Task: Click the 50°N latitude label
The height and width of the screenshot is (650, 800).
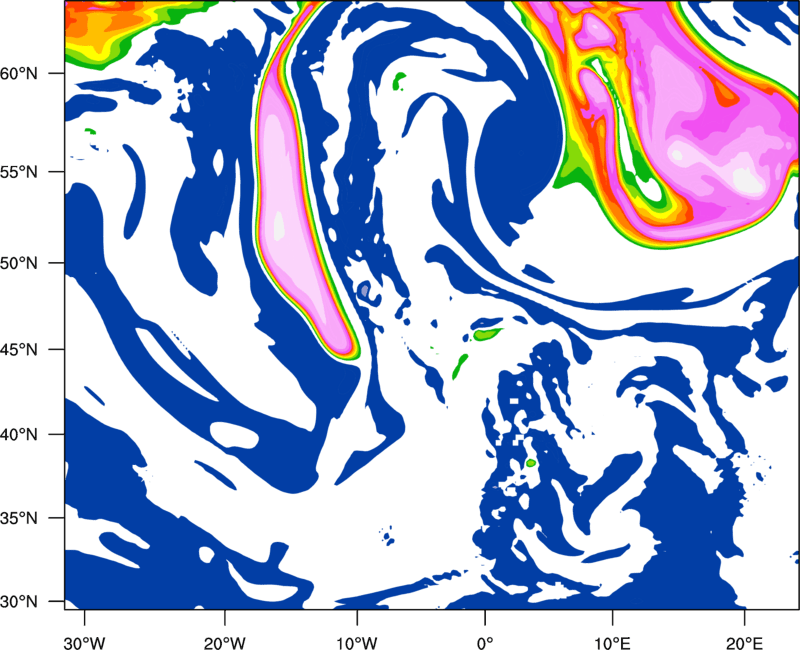Action: pos(19,263)
